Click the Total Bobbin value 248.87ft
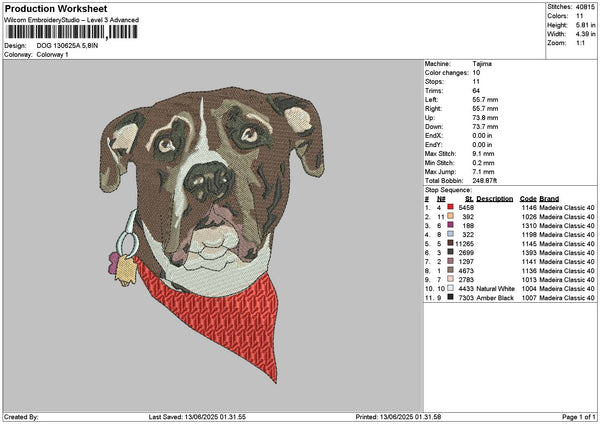This screenshot has width=600, height=424. pos(485,180)
